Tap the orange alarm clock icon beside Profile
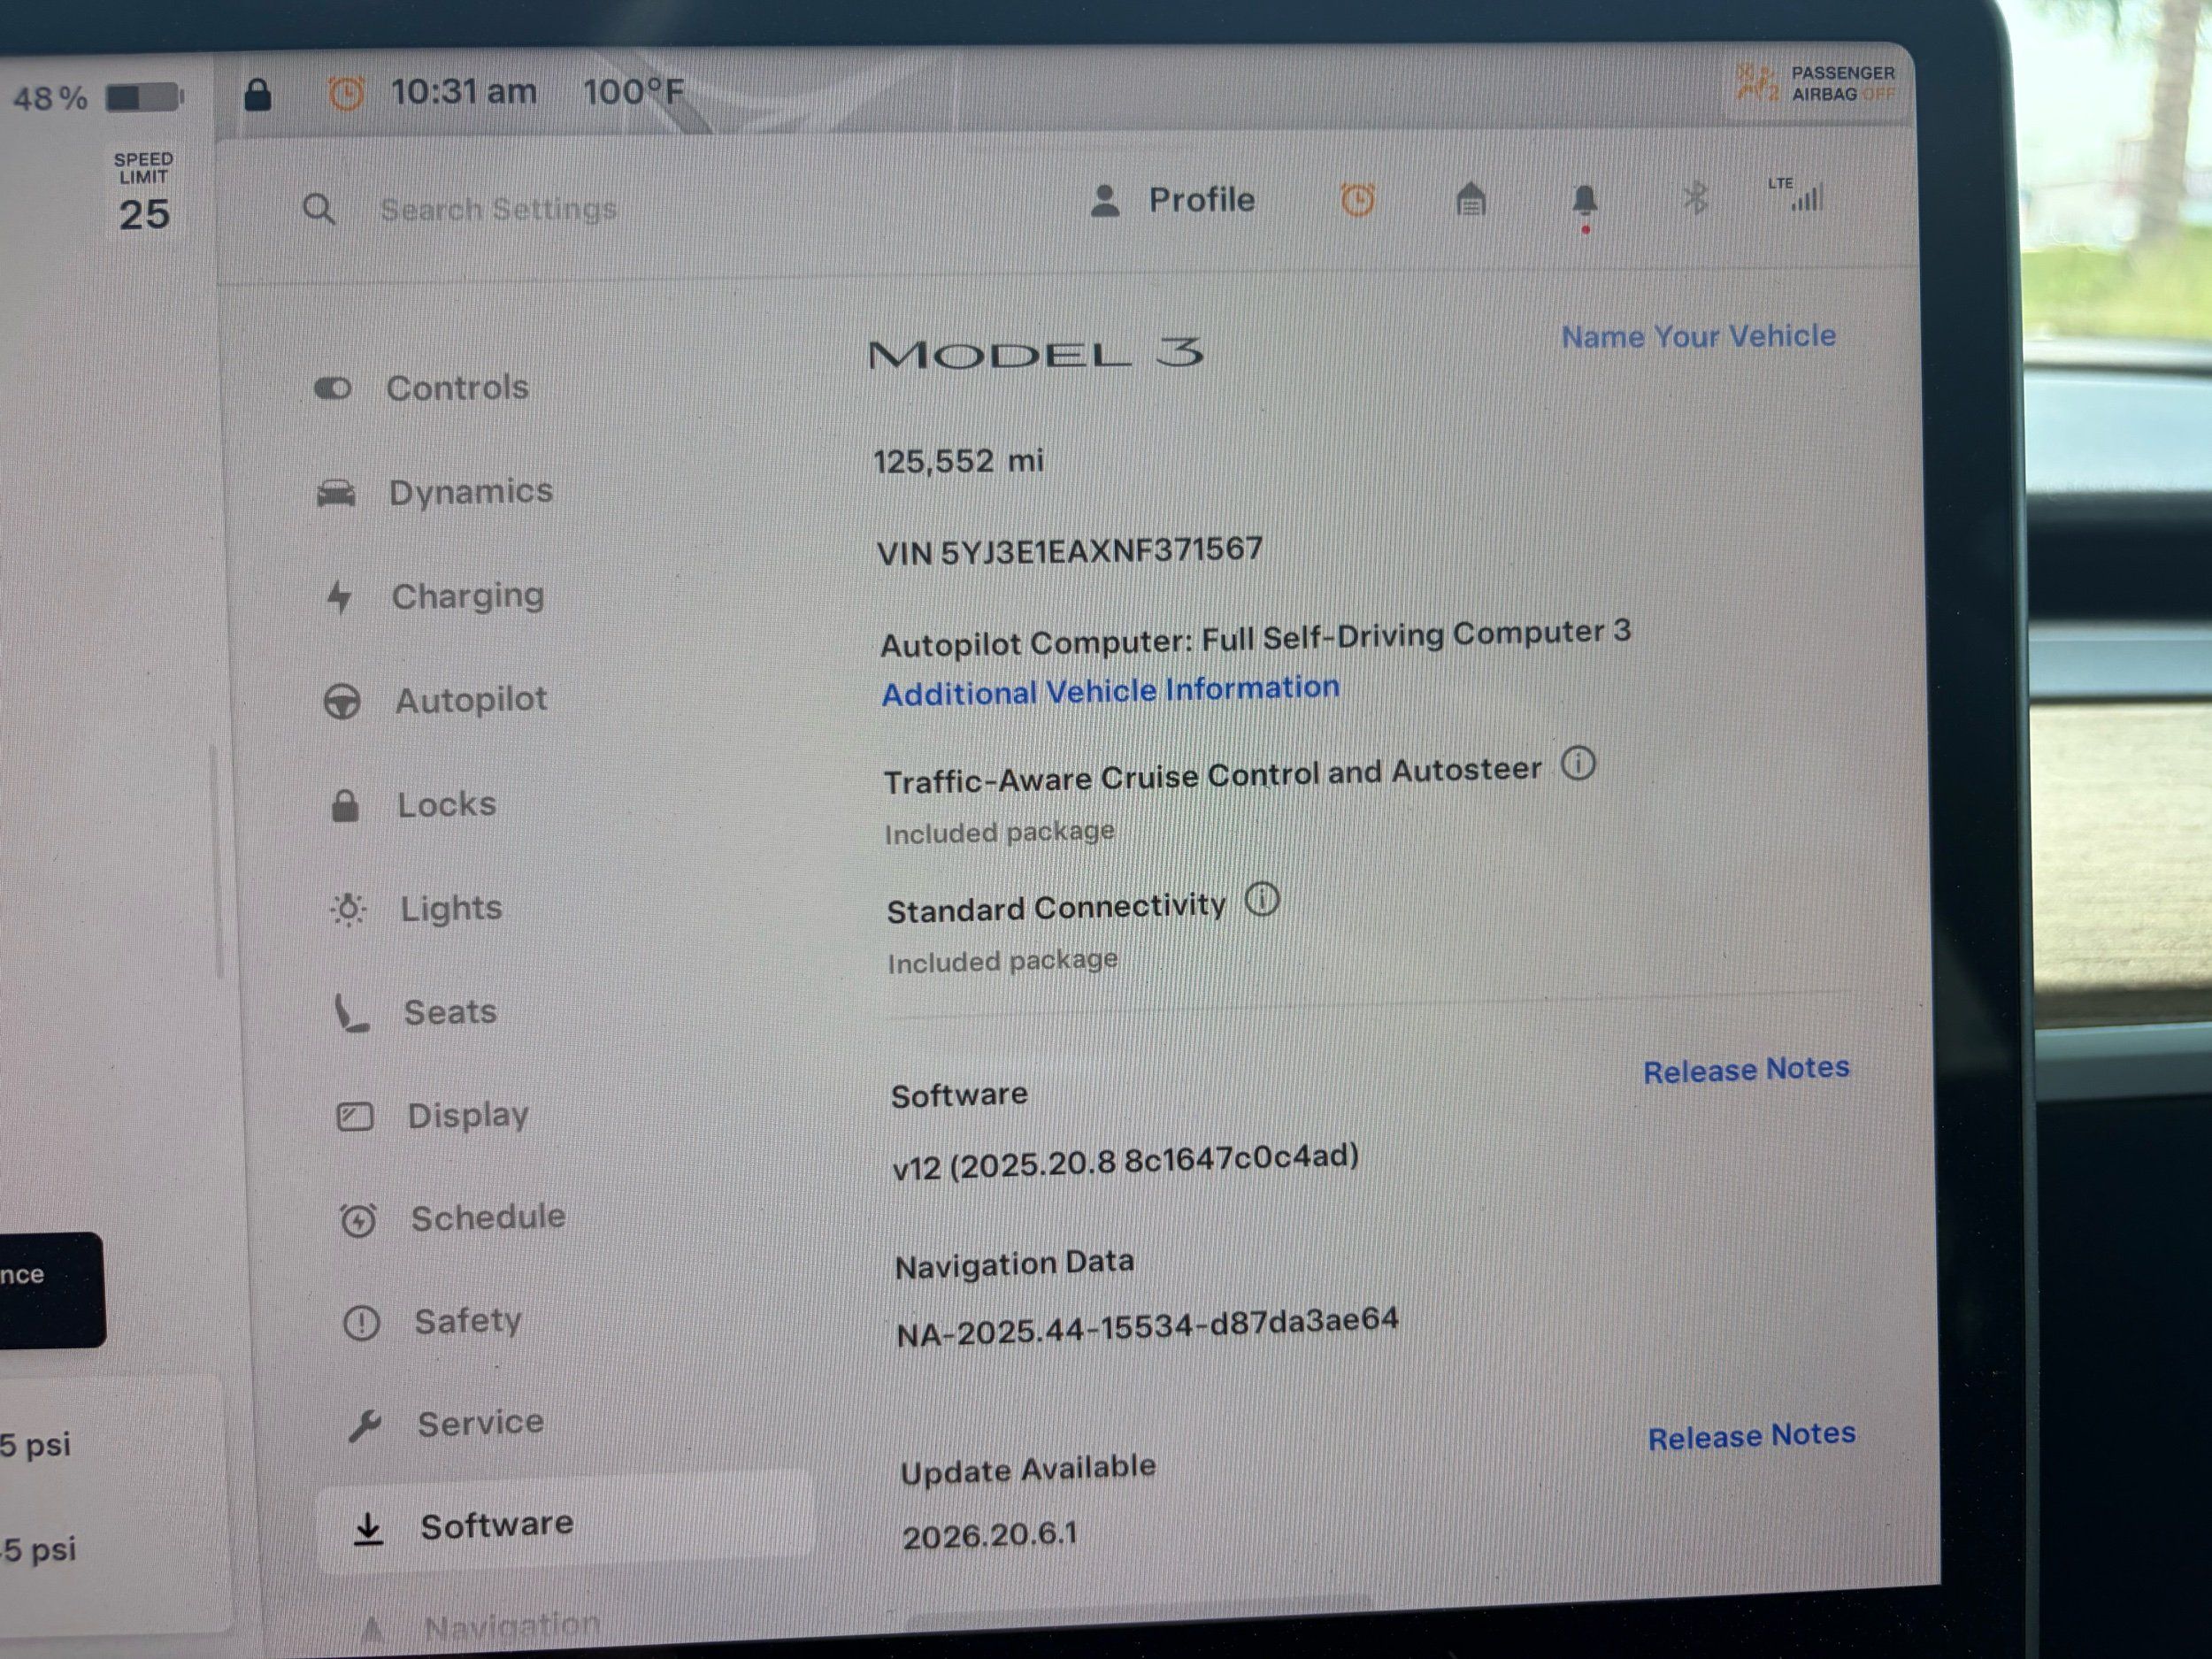 point(1357,200)
